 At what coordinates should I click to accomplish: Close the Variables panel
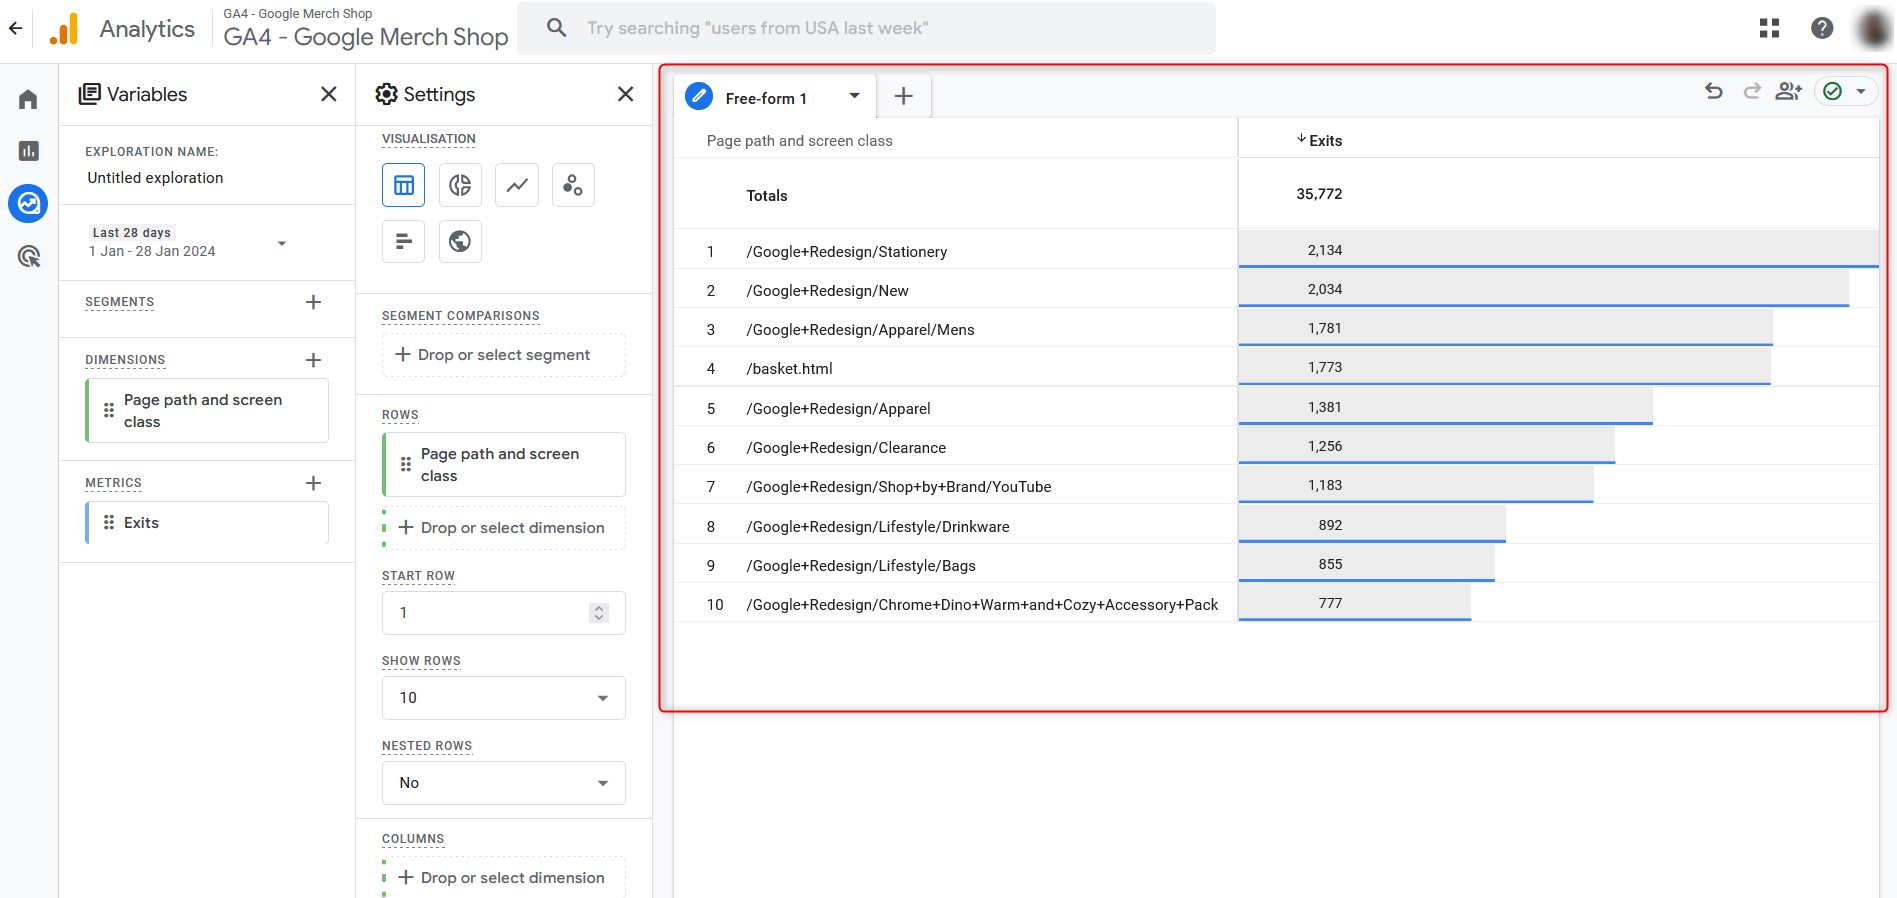328,94
